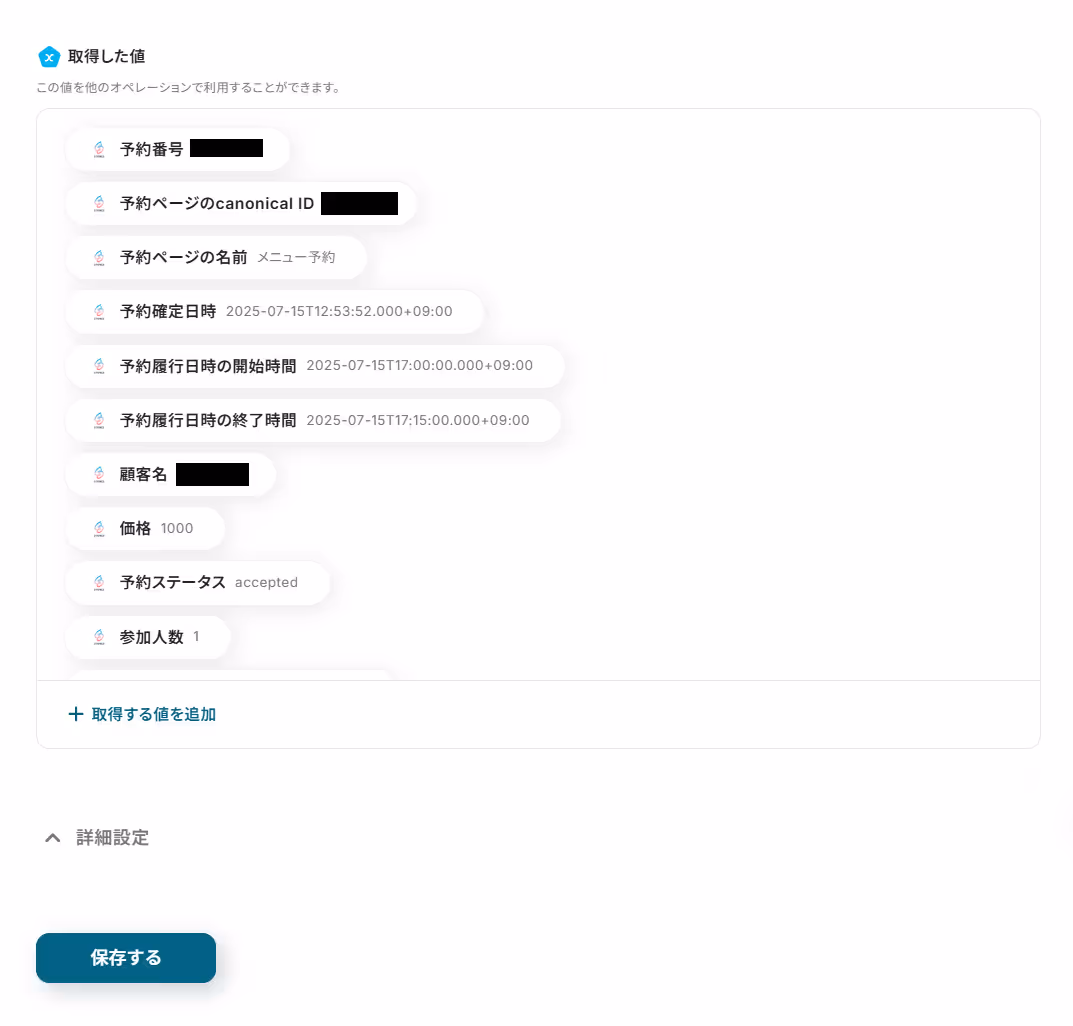
Task: Collapse the 詳細設定 section chevron
Action: 53,838
